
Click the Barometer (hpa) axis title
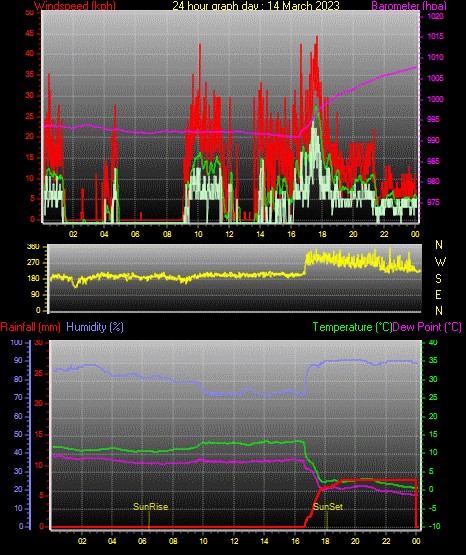coord(409,6)
